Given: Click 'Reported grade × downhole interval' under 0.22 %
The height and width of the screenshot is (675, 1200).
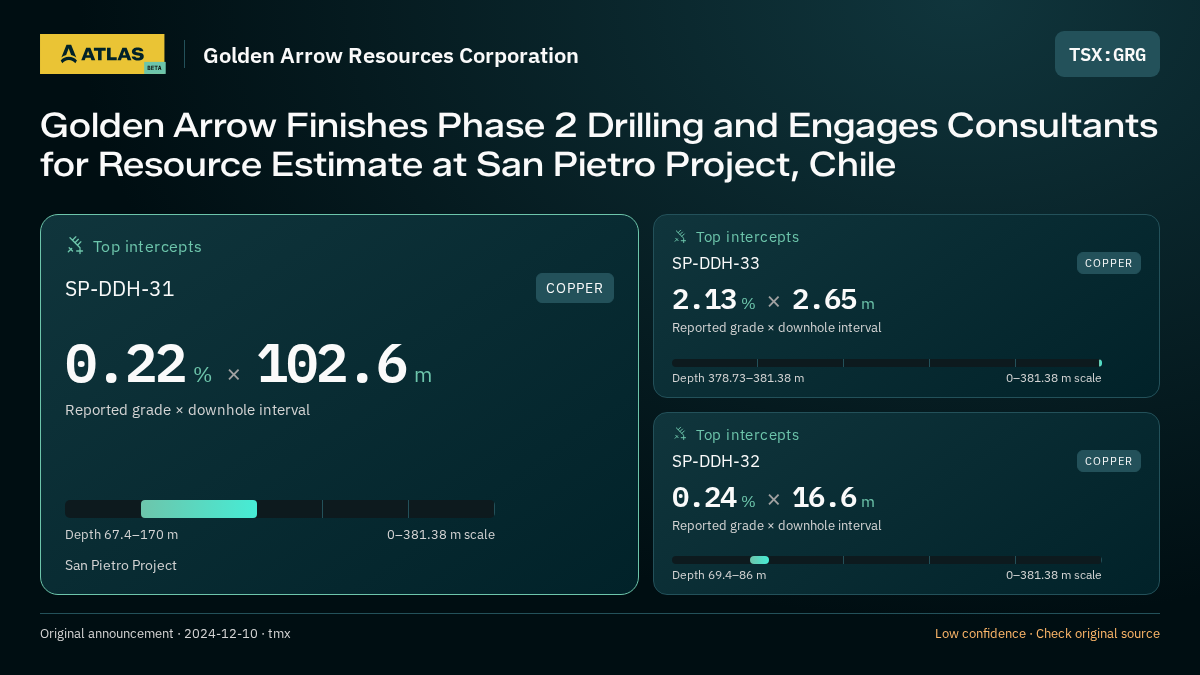Looking at the screenshot, I should [x=187, y=410].
